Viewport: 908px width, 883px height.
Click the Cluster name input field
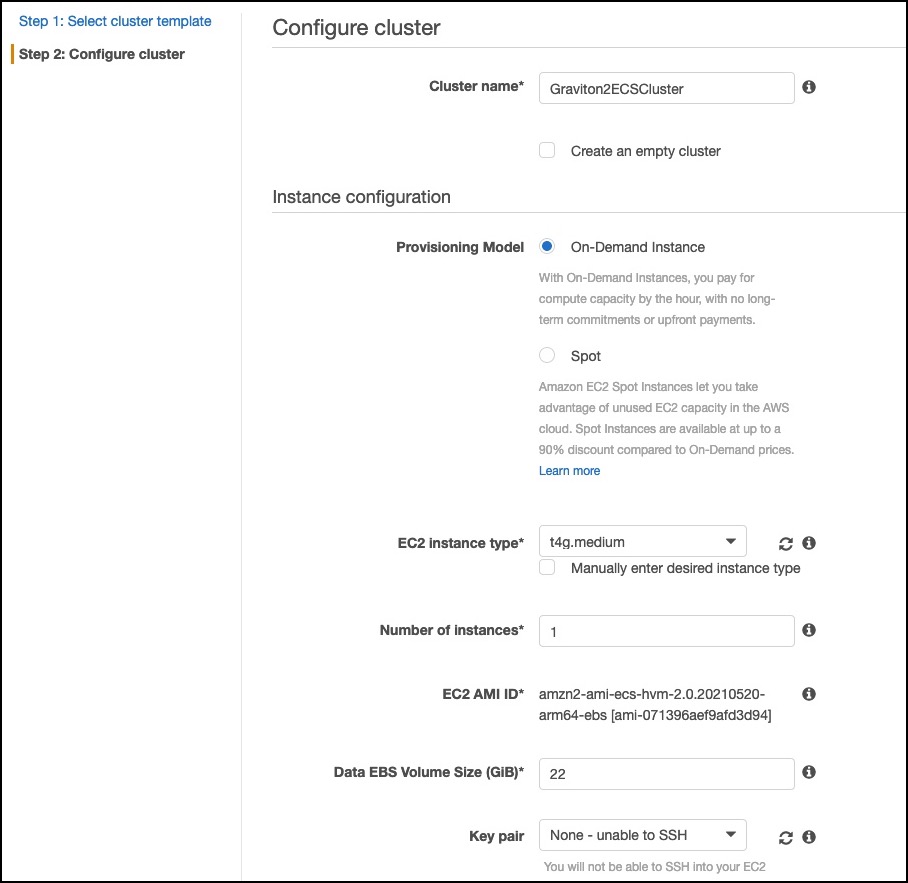click(667, 88)
